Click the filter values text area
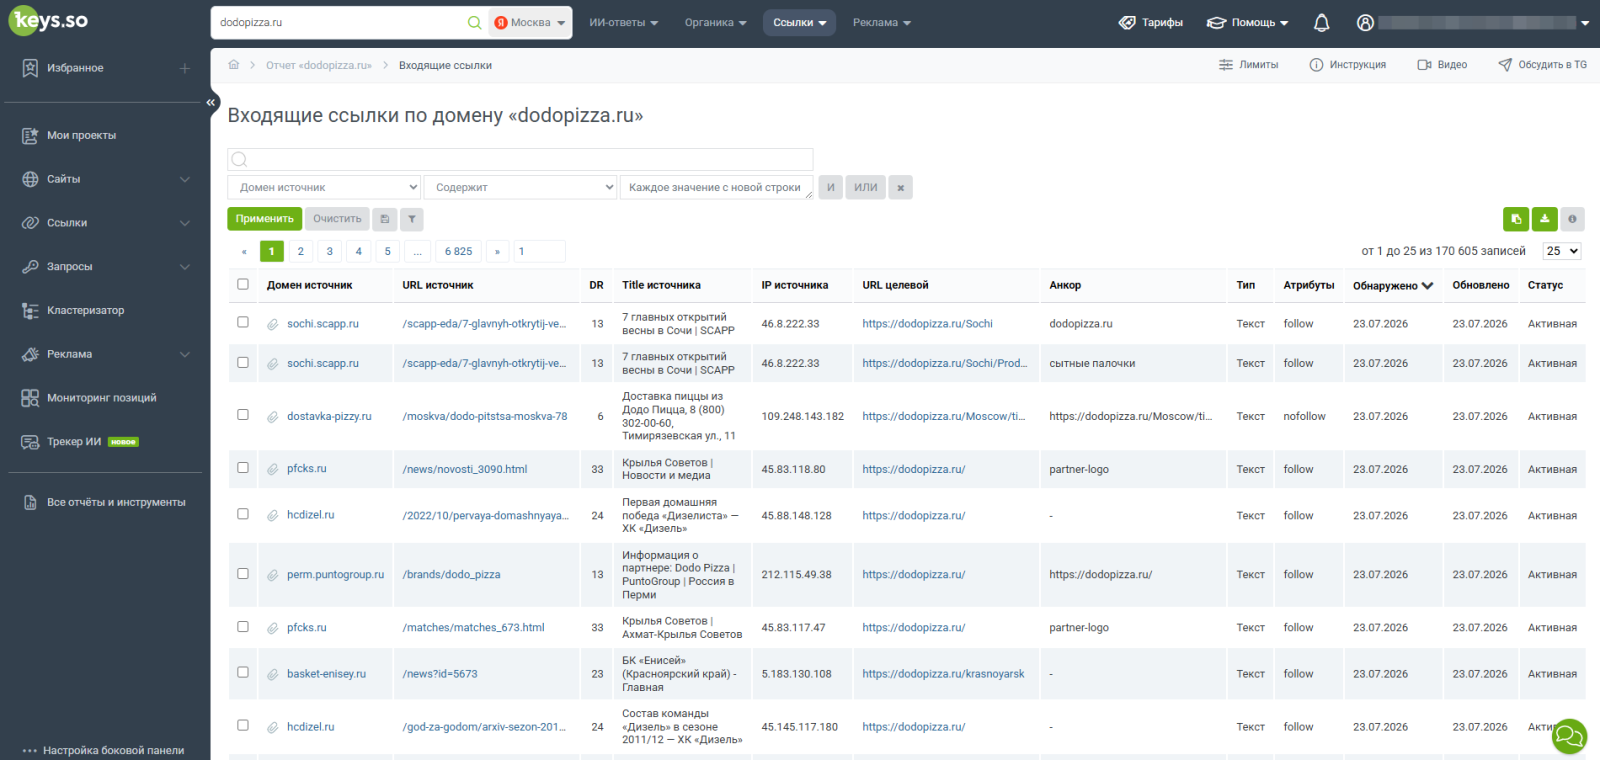The height and width of the screenshot is (760, 1600). (716, 187)
